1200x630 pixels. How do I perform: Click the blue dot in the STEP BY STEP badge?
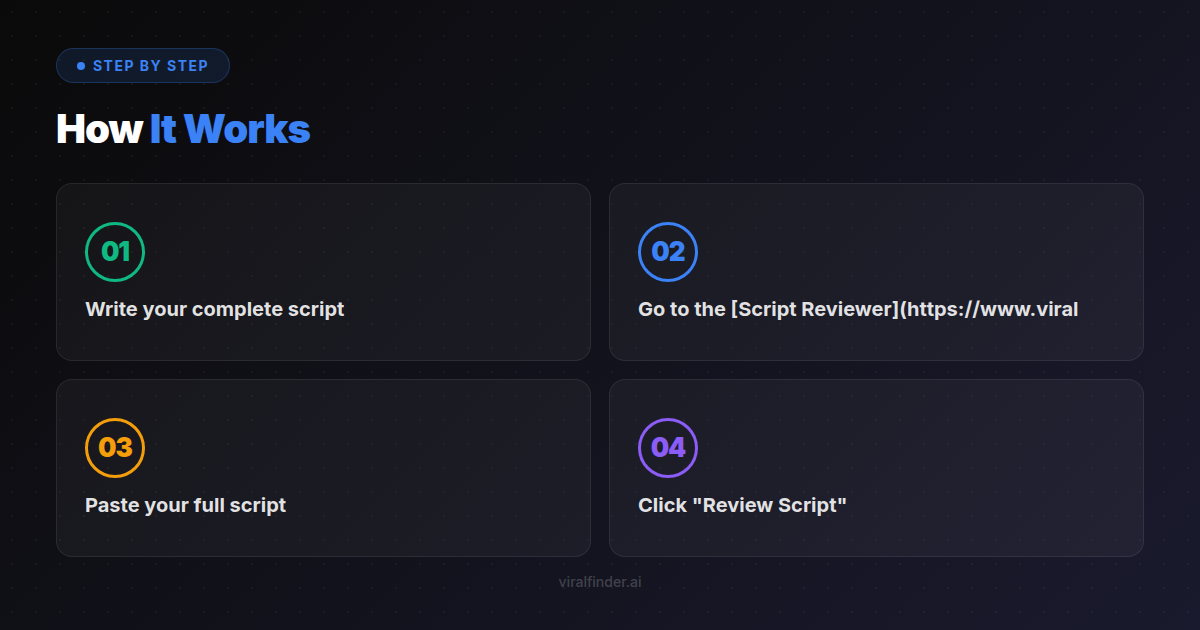[x=81, y=65]
